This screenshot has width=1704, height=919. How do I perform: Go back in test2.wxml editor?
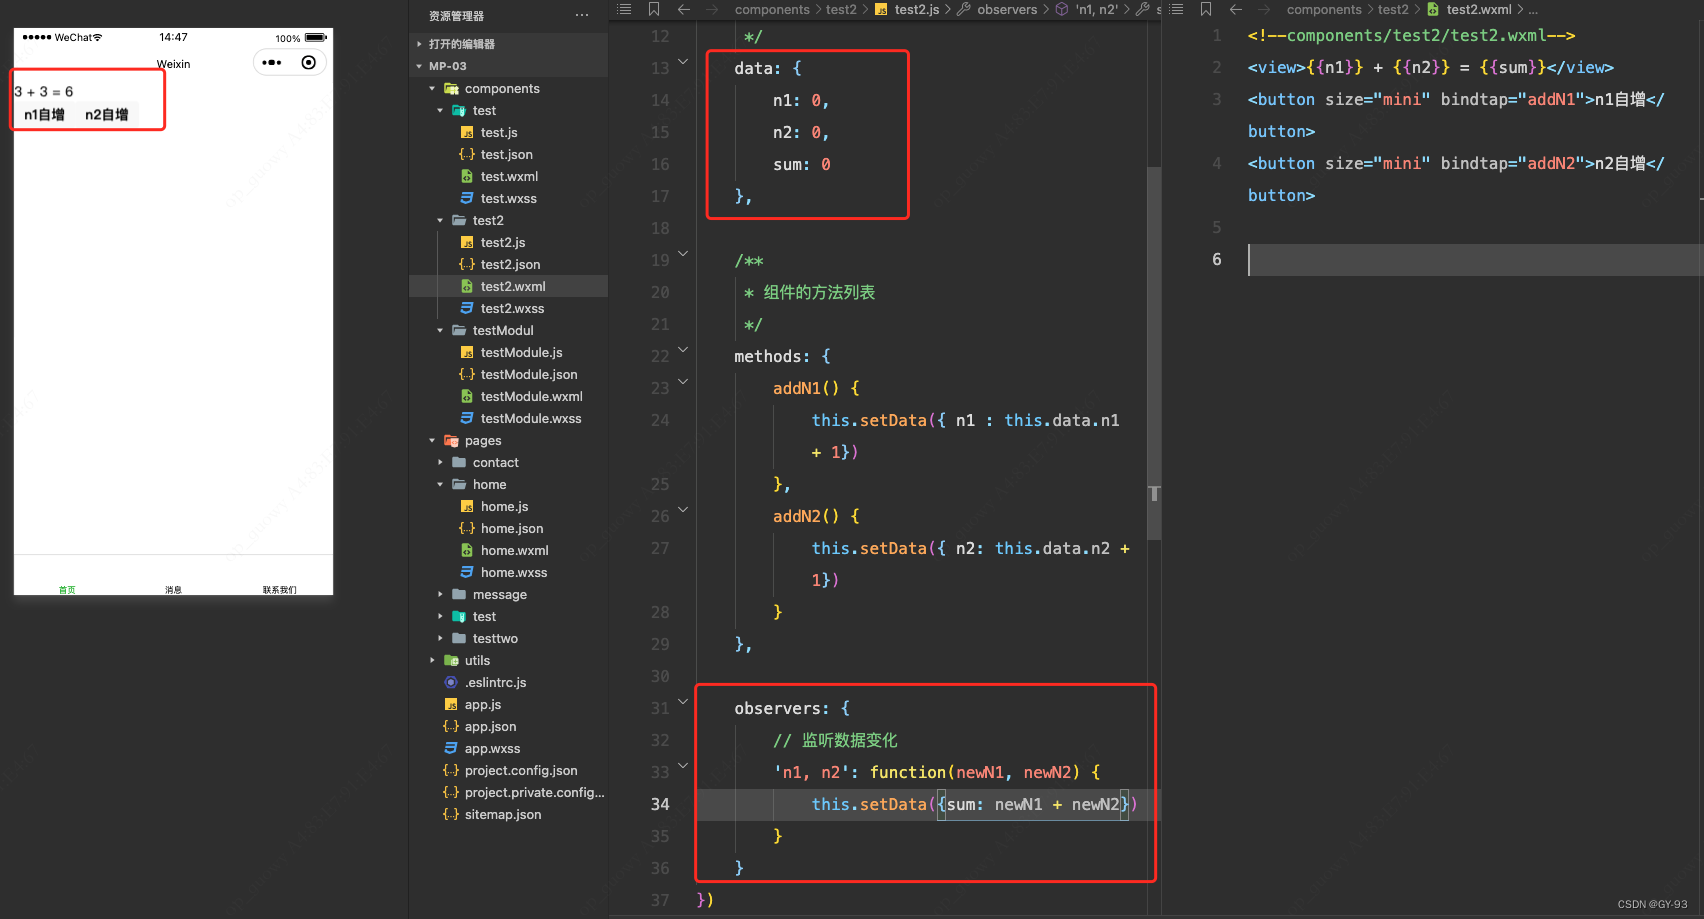(1236, 9)
